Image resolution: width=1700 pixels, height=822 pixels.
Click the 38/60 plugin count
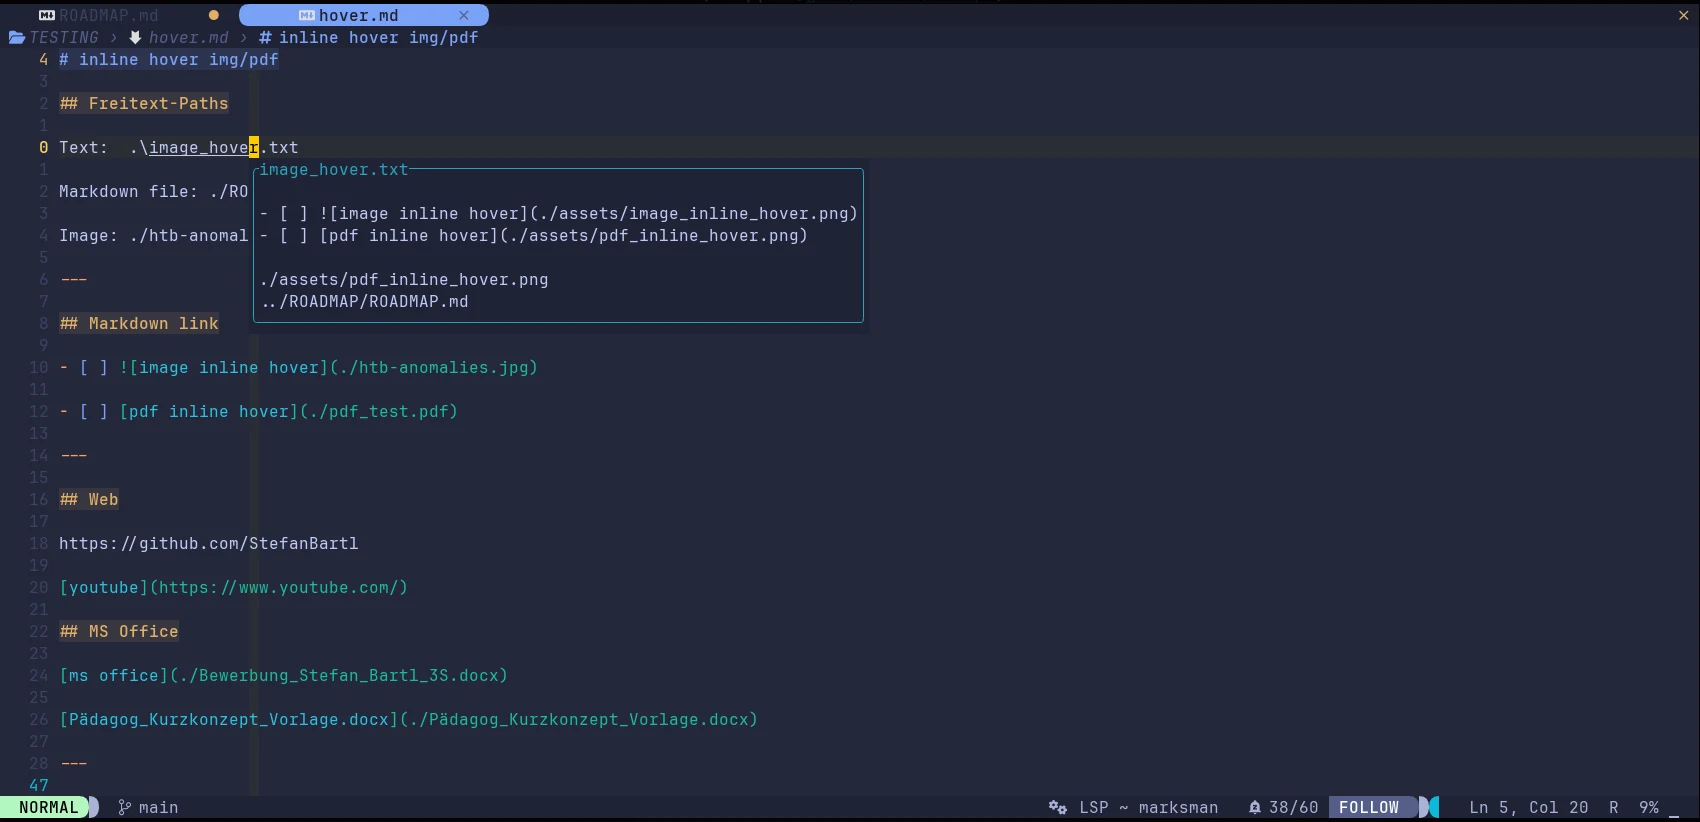coord(1293,807)
